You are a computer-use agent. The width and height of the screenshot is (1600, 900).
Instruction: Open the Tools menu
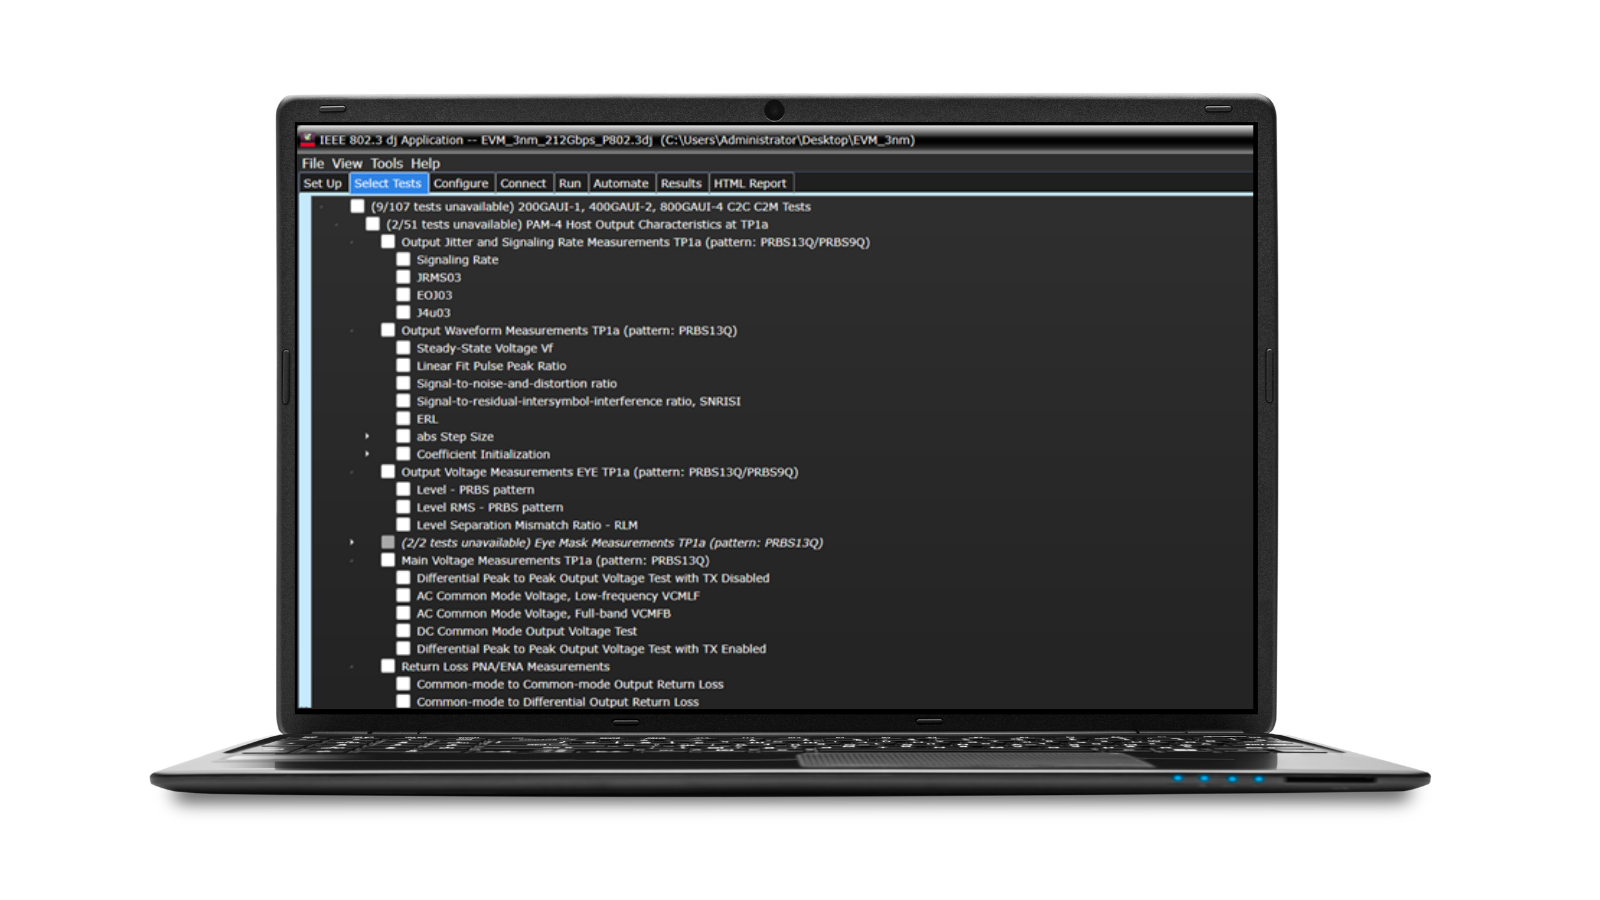[x=386, y=163]
